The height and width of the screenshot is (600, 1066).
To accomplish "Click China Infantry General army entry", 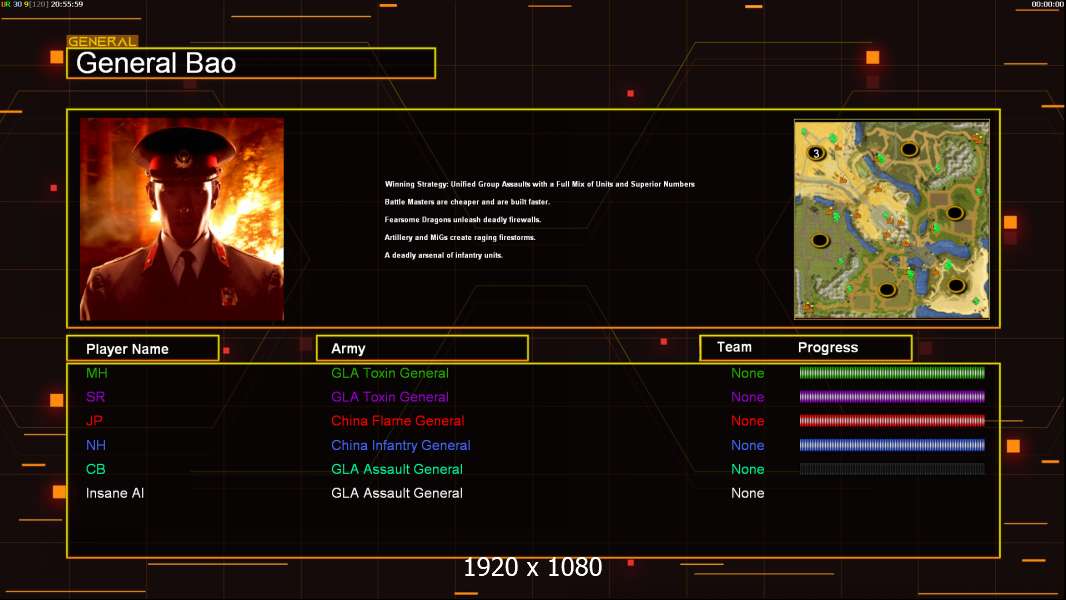I will 400,445.
